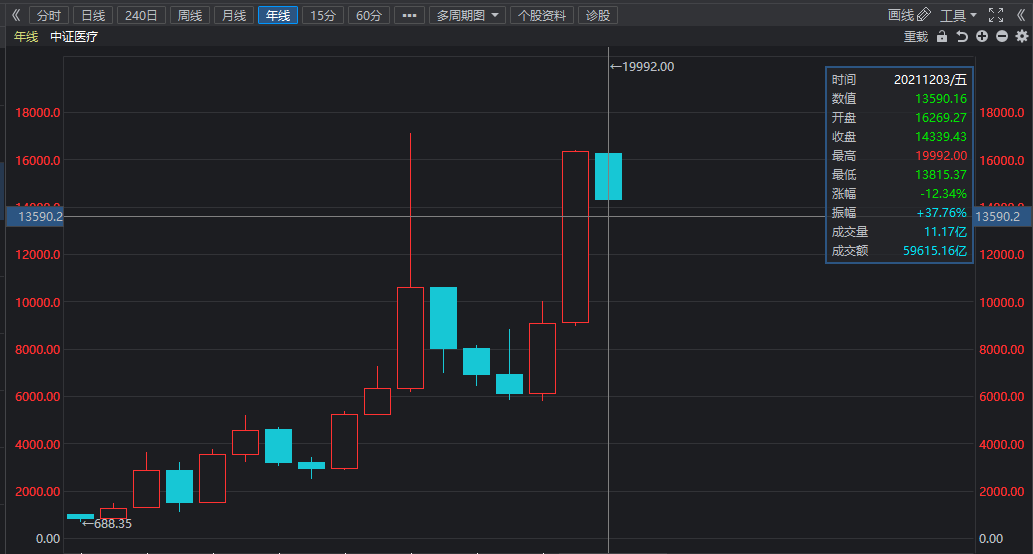The width and height of the screenshot is (1033, 554).
Task: Click the 数值 value 13590.16
Action: 941,99
